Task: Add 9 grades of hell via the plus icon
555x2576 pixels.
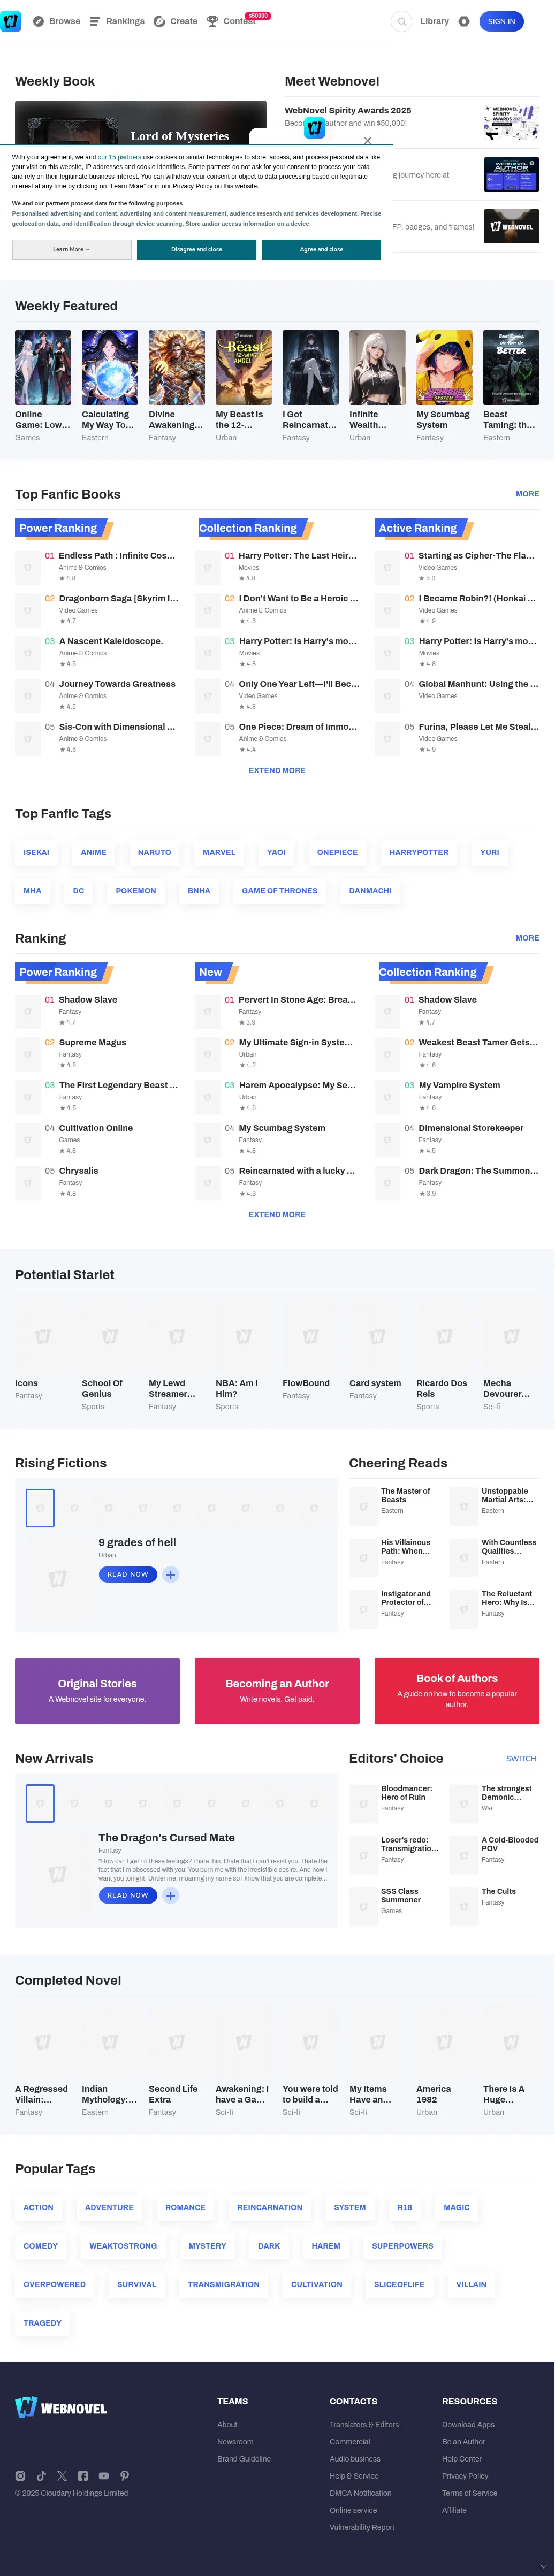Action: (x=170, y=1574)
